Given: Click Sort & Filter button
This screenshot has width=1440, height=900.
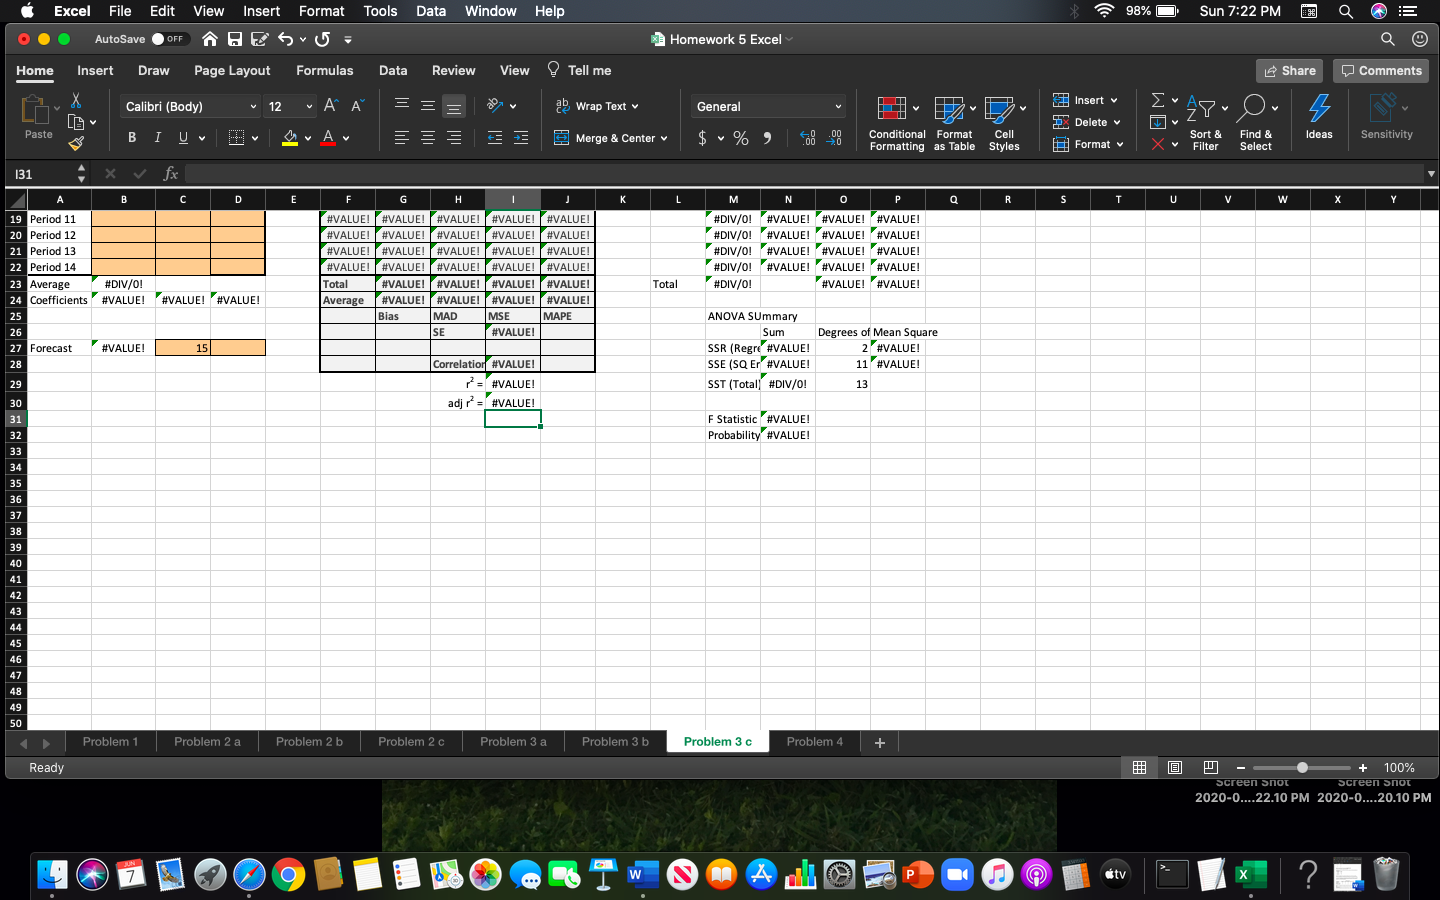Looking at the screenshot, I should click(x=1205, y=123).
